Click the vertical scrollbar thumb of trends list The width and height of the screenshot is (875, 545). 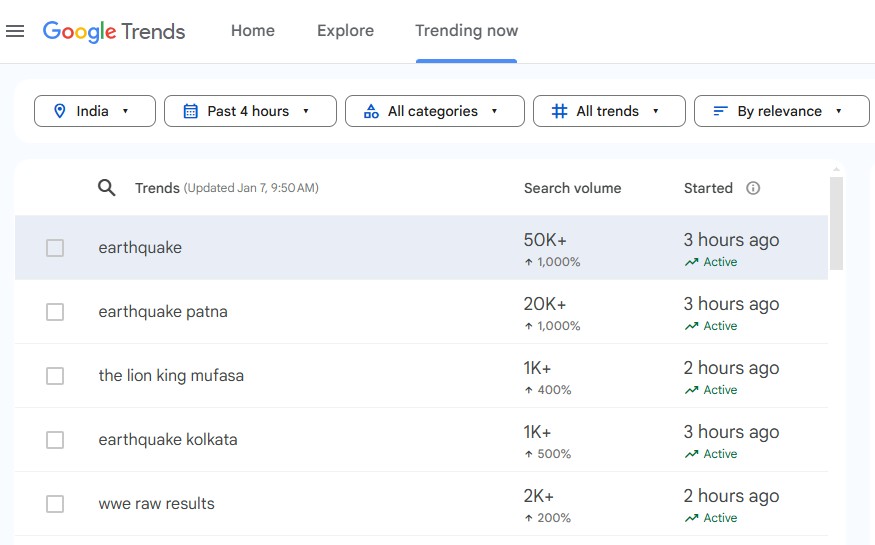(836, 224)
